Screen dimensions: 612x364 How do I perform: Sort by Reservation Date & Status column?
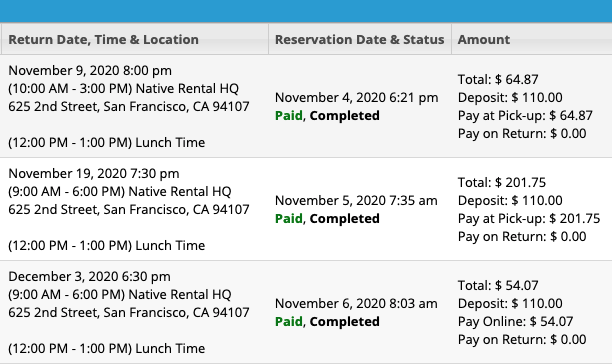pyautogui.click(x=359, y=39)
